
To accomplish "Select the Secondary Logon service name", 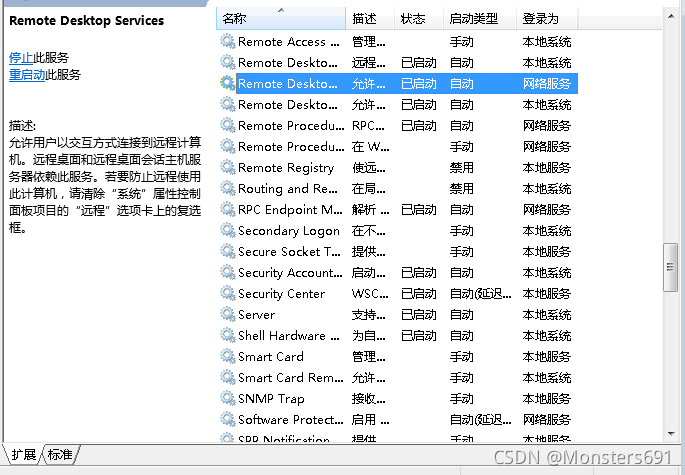I will [x=289, y=231].
